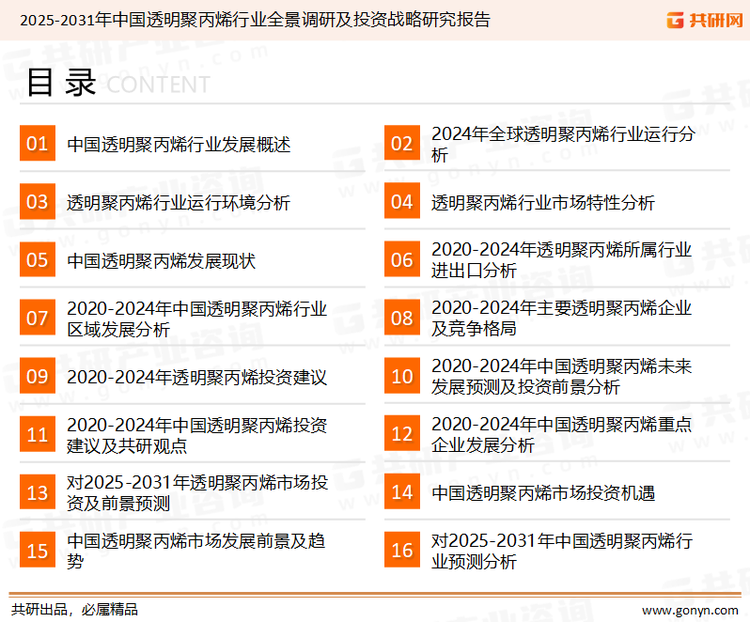Select chapter 中国透明聚丙烯行业区域发展分析
The width and height of the screenshot is (750, 622).
(x=197, y=319)
